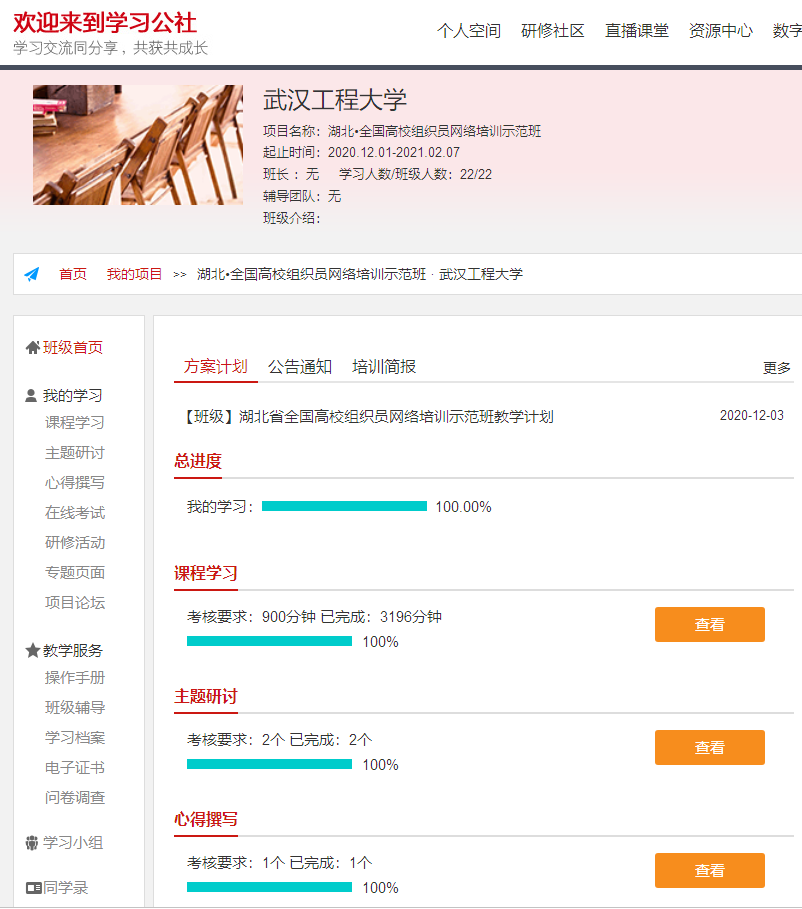Click the star icon beside 教学服务

coord(32,650)
